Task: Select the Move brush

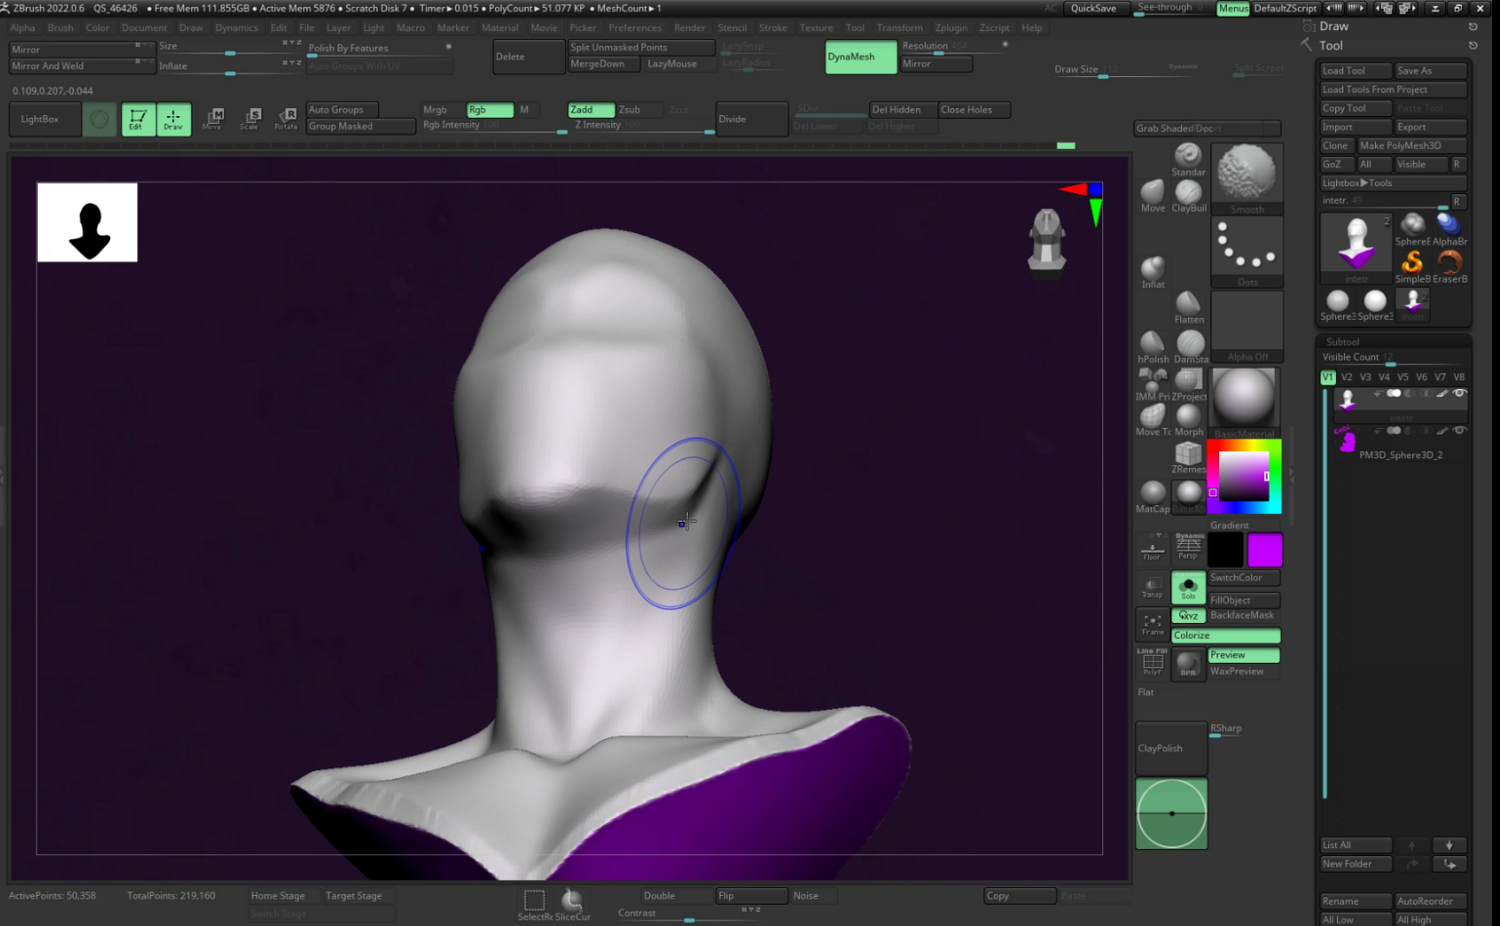Action: 1153,195
